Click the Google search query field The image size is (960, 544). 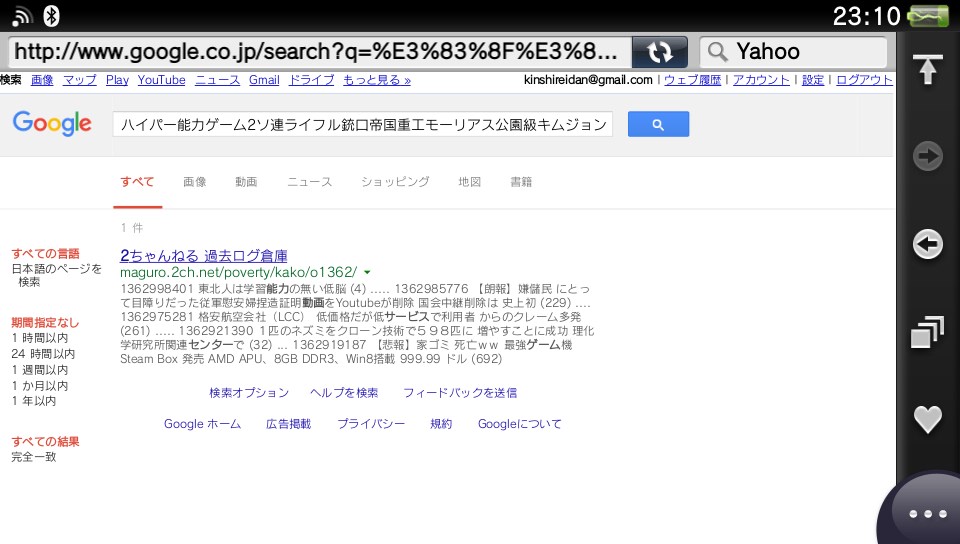363,125
